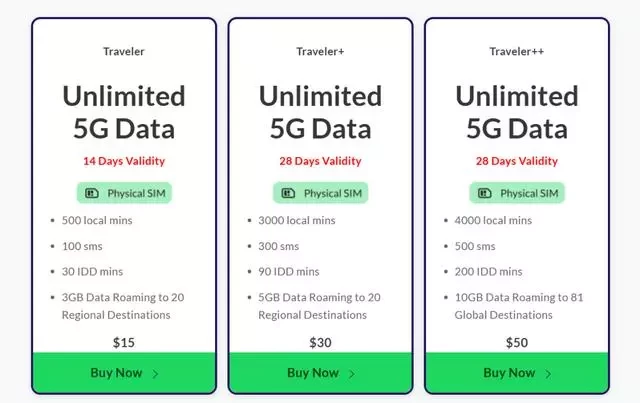Click 14 Days Validity text
Screen dimensions: 640x403
124,161
